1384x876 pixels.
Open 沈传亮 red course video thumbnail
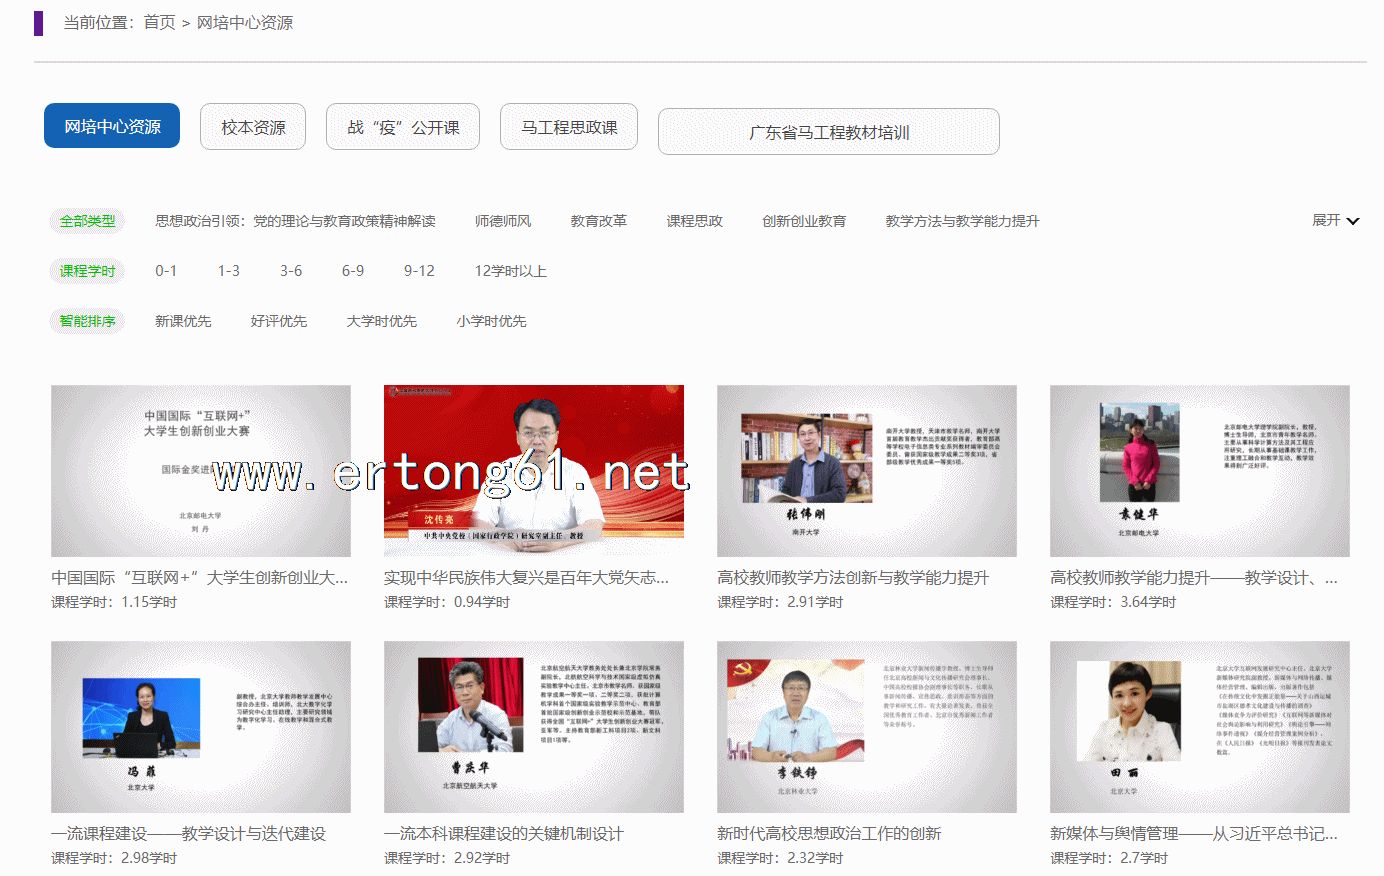click(533, 470)
